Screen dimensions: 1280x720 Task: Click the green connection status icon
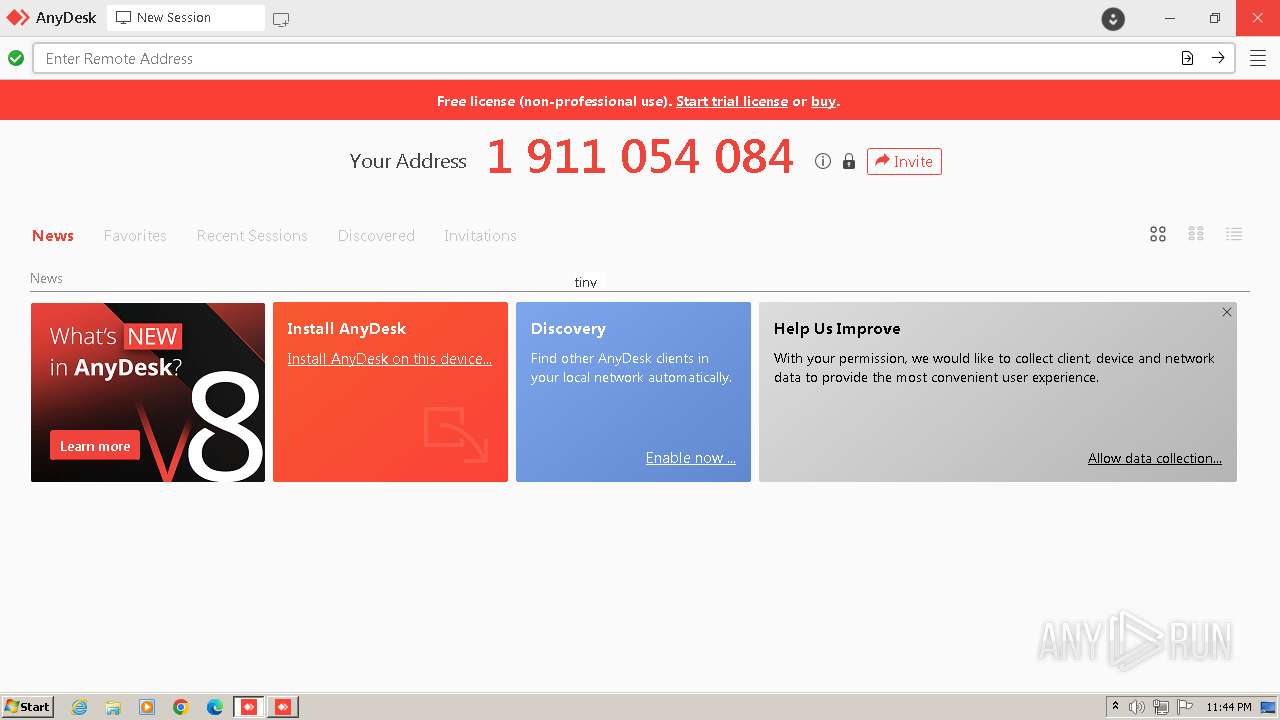pyautogui.click(x=16, y=58)
